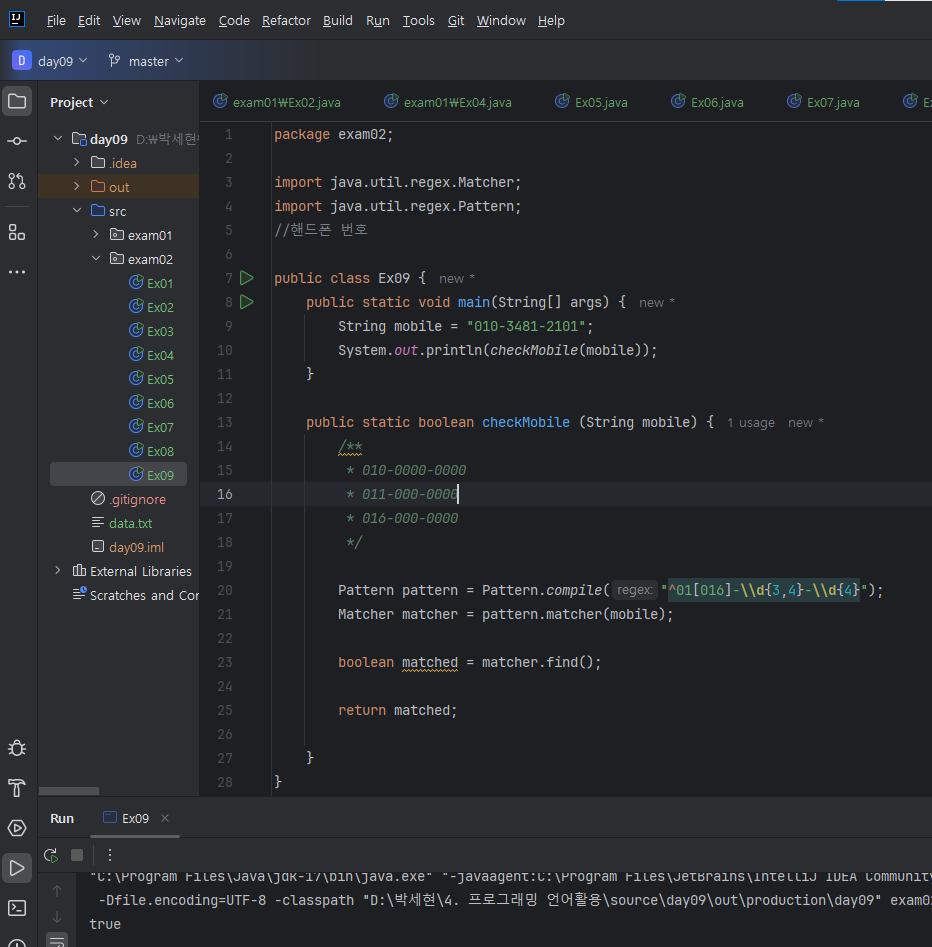The height and width of the screenshot is (947, 932).
Task: Click the checkMobile method name declaration
Action: pyautogui.click(x=525, y=422)
